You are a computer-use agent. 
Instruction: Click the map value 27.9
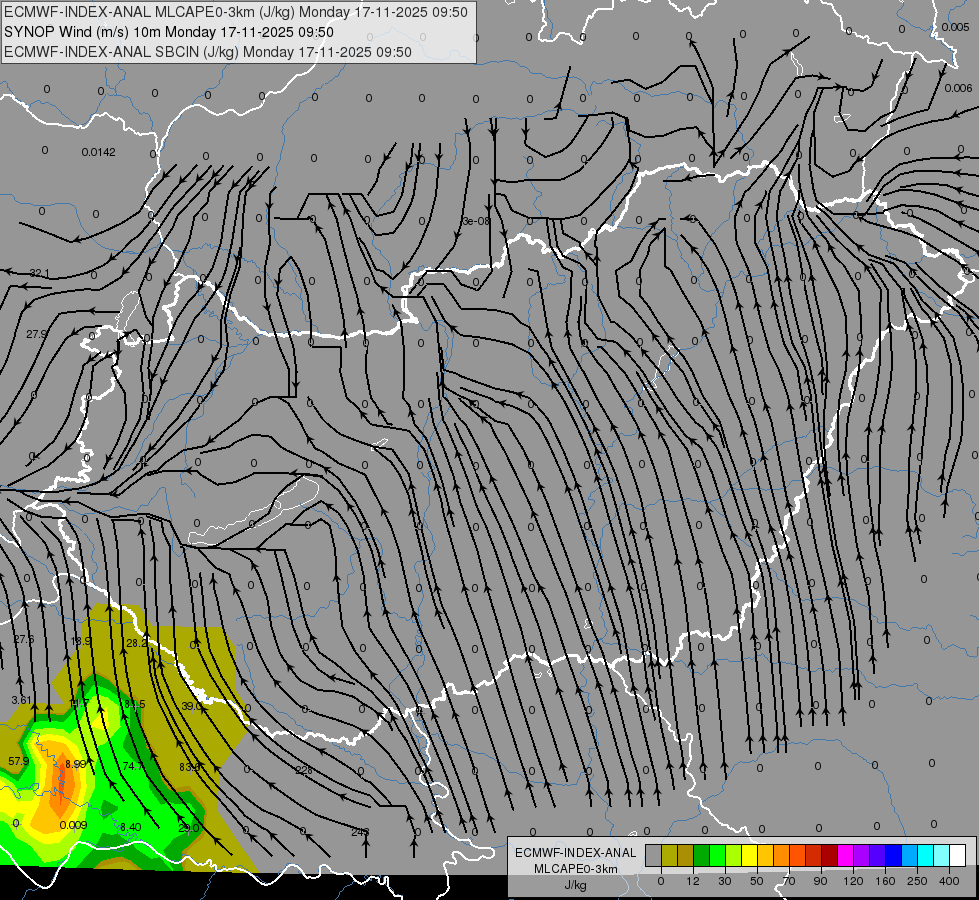tap(36, 334)
